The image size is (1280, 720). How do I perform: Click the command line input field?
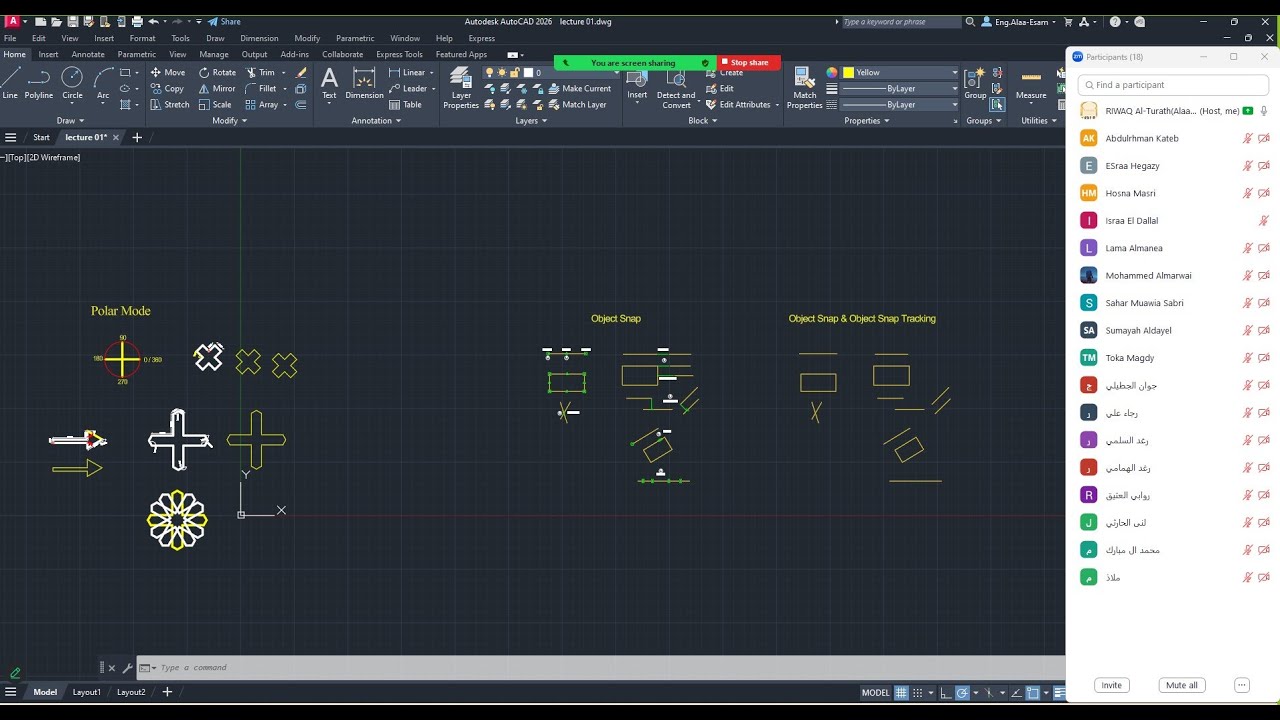[600, 668]
